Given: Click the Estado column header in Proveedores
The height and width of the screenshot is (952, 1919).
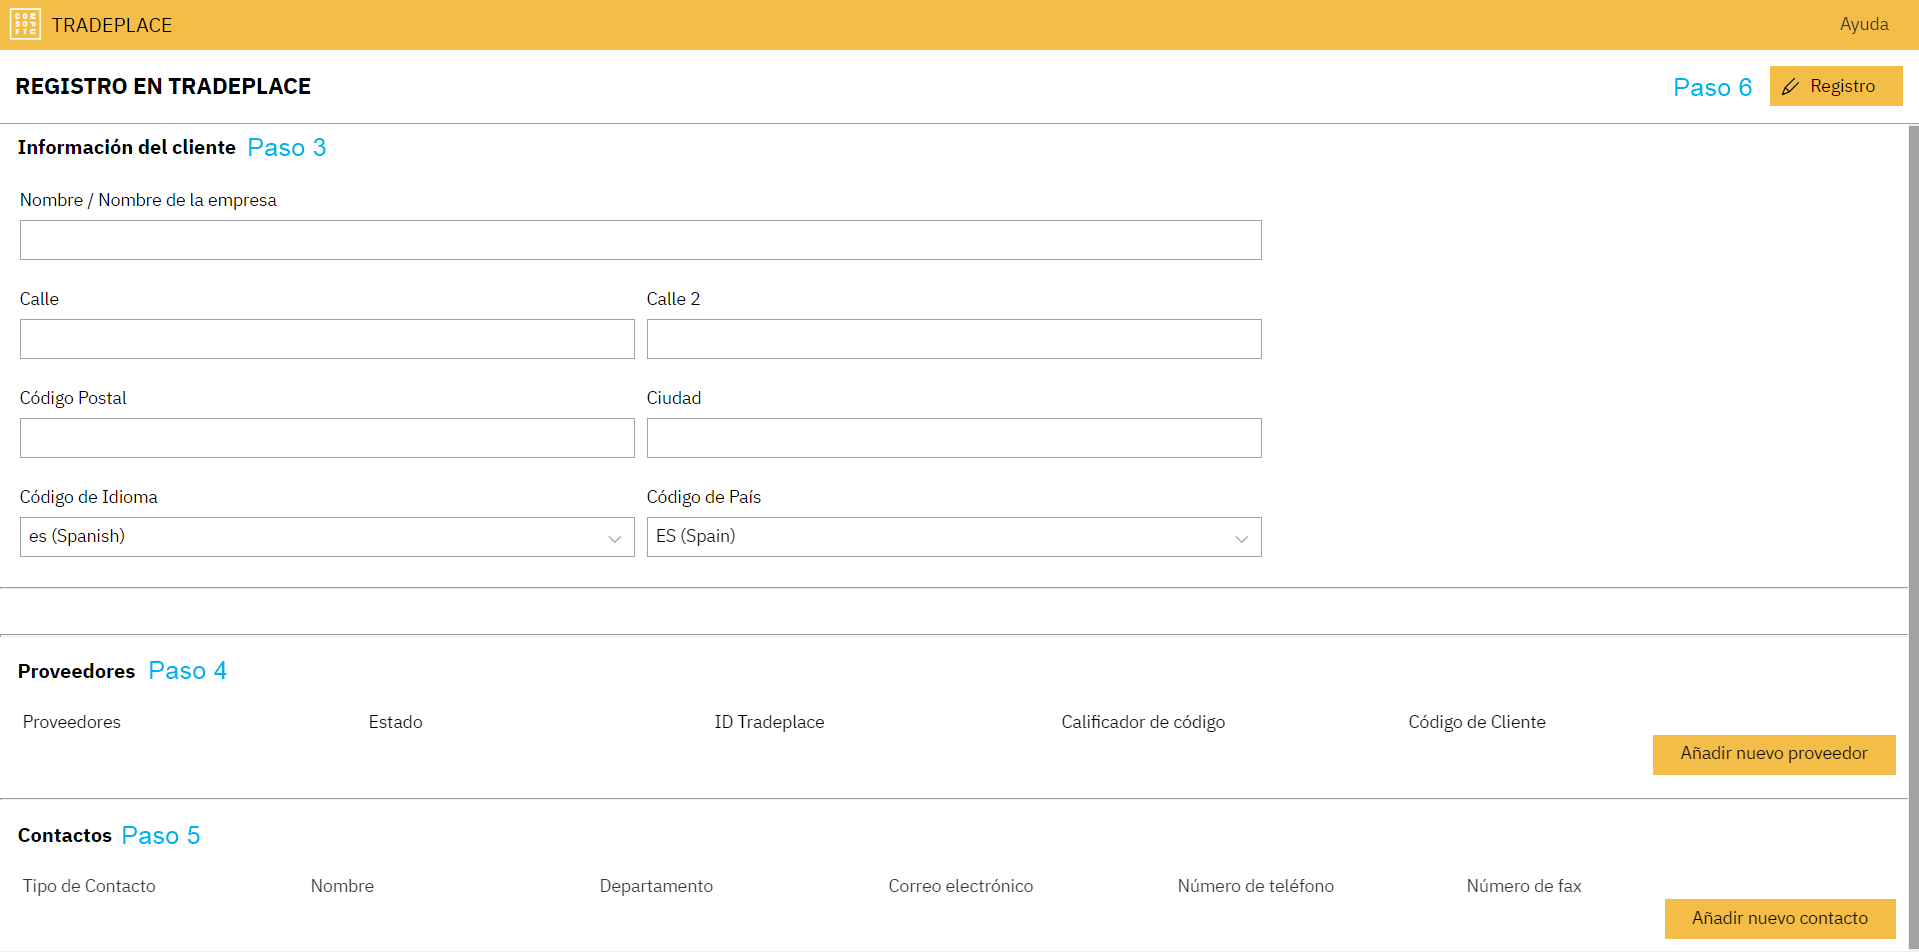Looking at the screenshot, I should pyautogui.click(x=395, y=722).
